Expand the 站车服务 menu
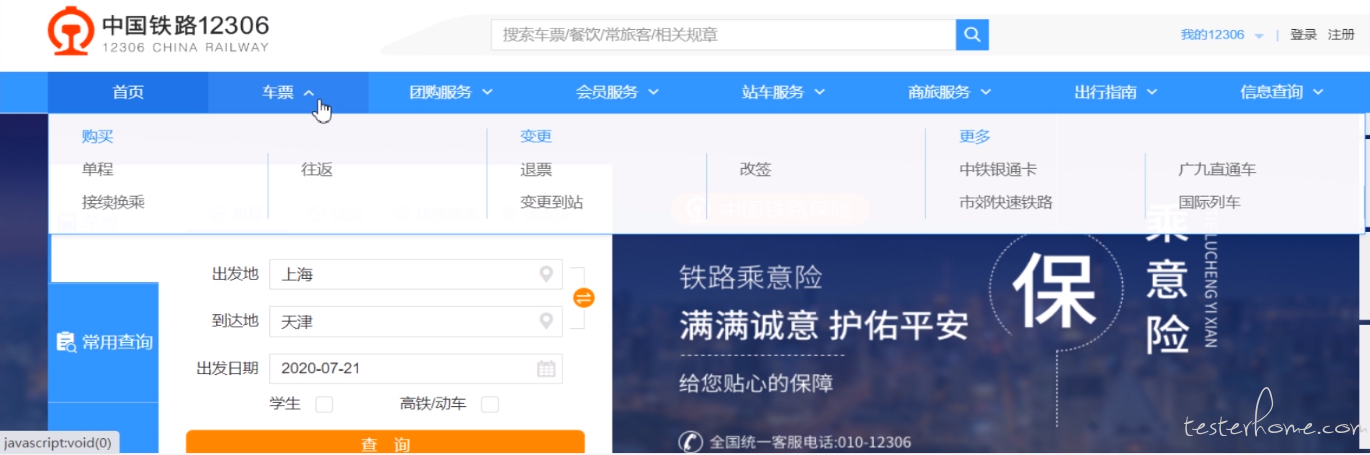The image size is (1370, 455). click(x=783, y=92)
